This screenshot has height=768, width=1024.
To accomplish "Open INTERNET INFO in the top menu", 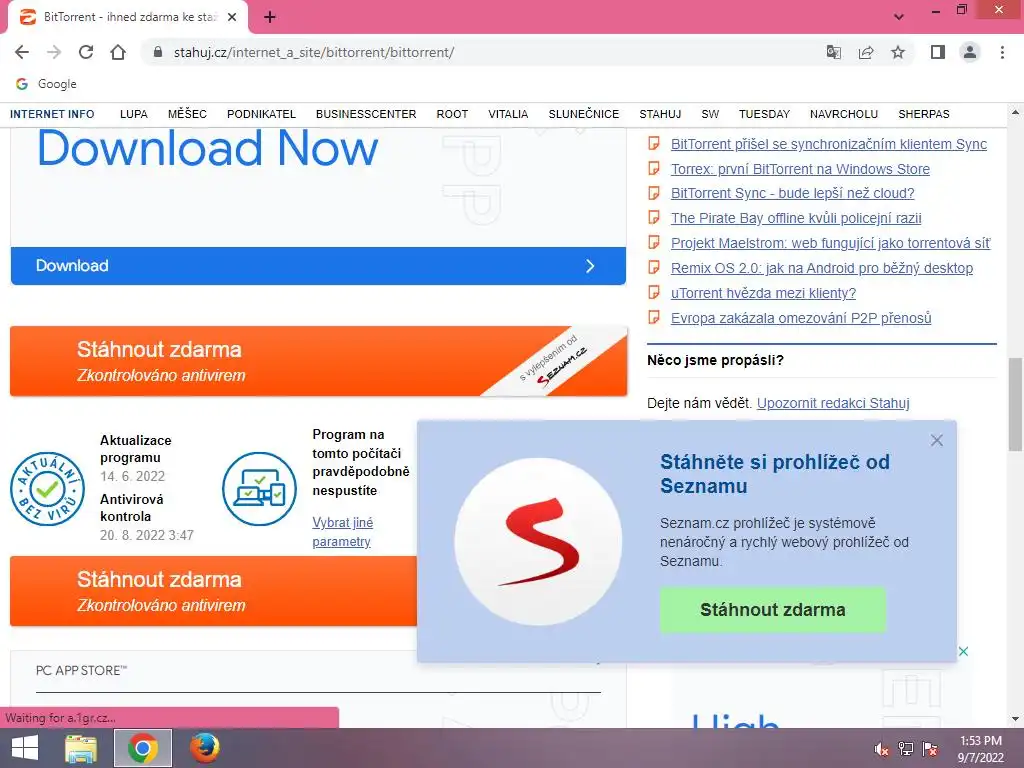I will tap(52, 114).
